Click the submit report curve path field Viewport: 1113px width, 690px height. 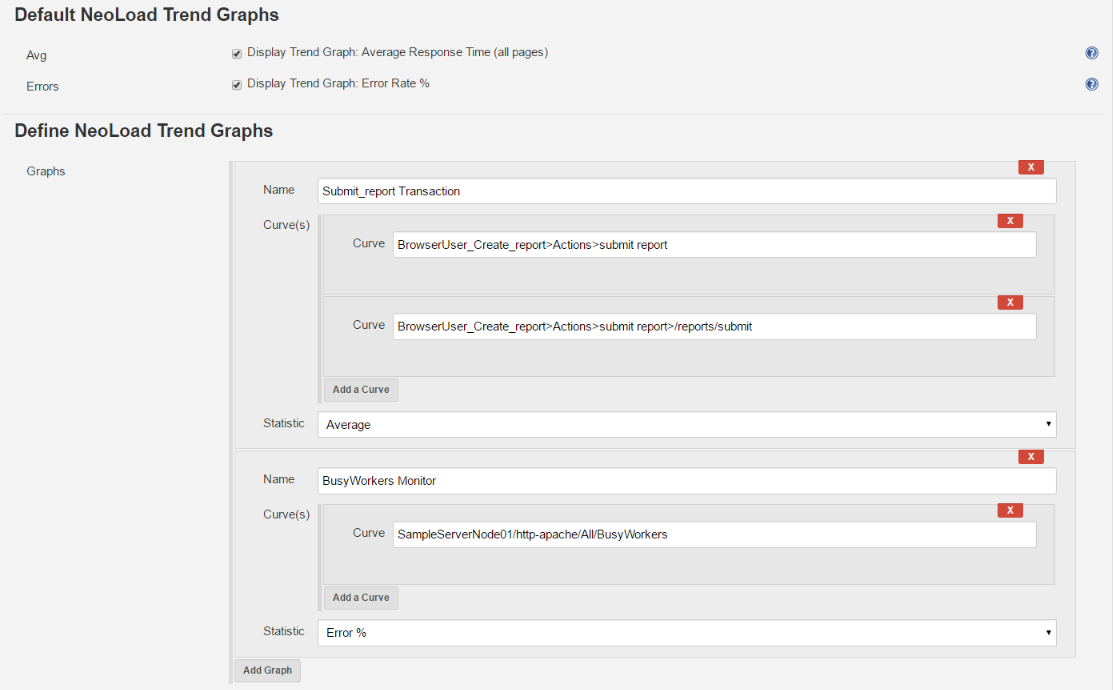714,245
